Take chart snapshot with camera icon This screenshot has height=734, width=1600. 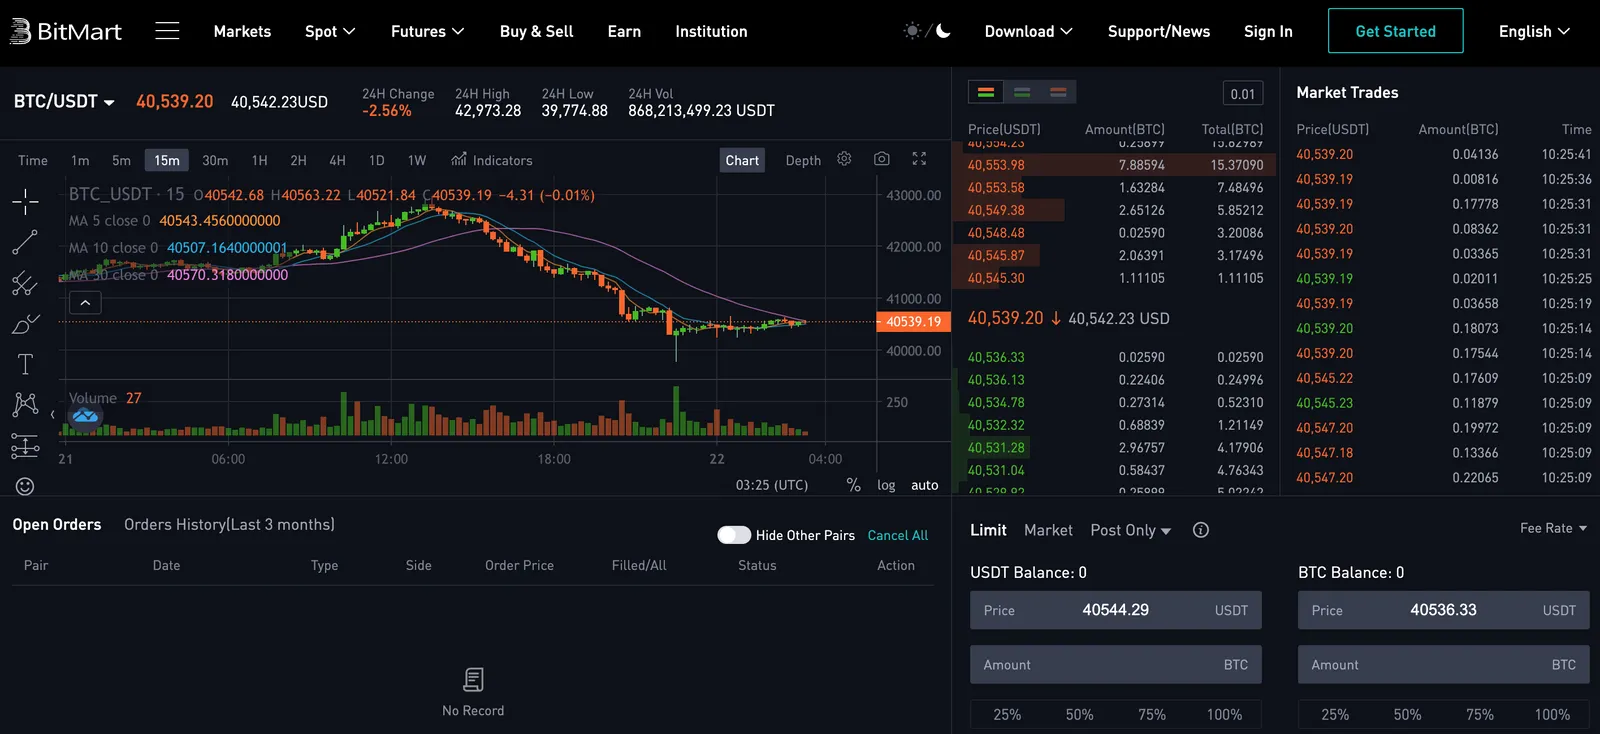(881, 159)
